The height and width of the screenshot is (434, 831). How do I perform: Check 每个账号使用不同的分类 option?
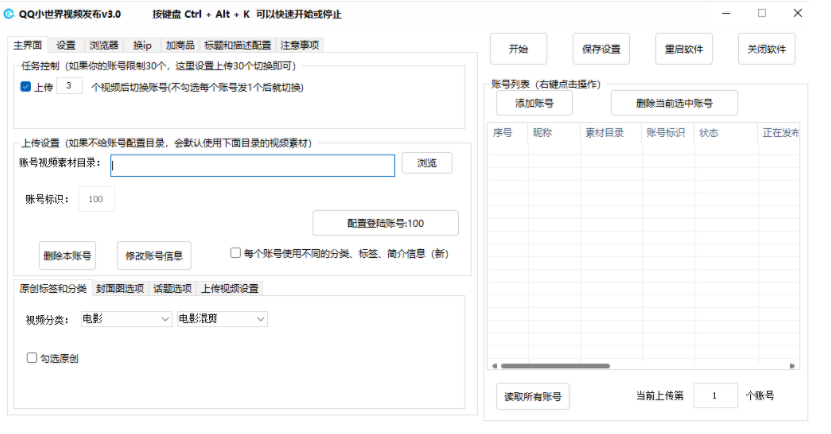point(235,253)
